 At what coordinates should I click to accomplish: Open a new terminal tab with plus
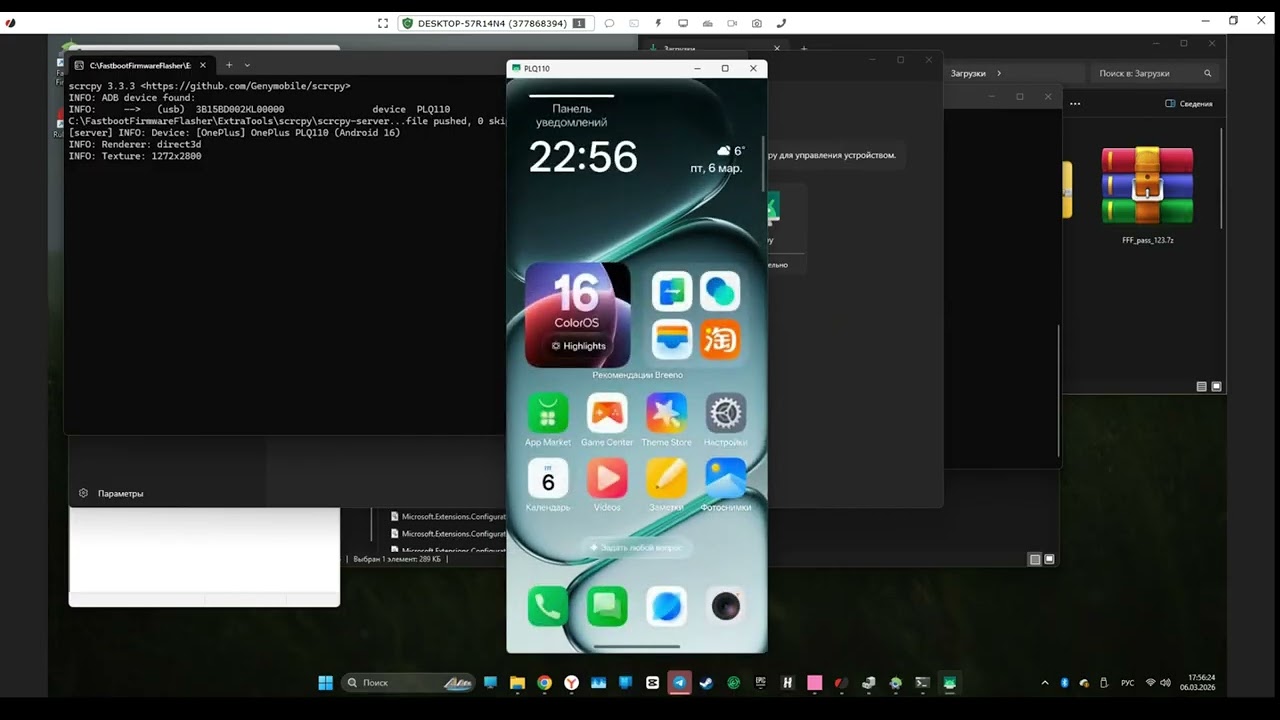229,65
